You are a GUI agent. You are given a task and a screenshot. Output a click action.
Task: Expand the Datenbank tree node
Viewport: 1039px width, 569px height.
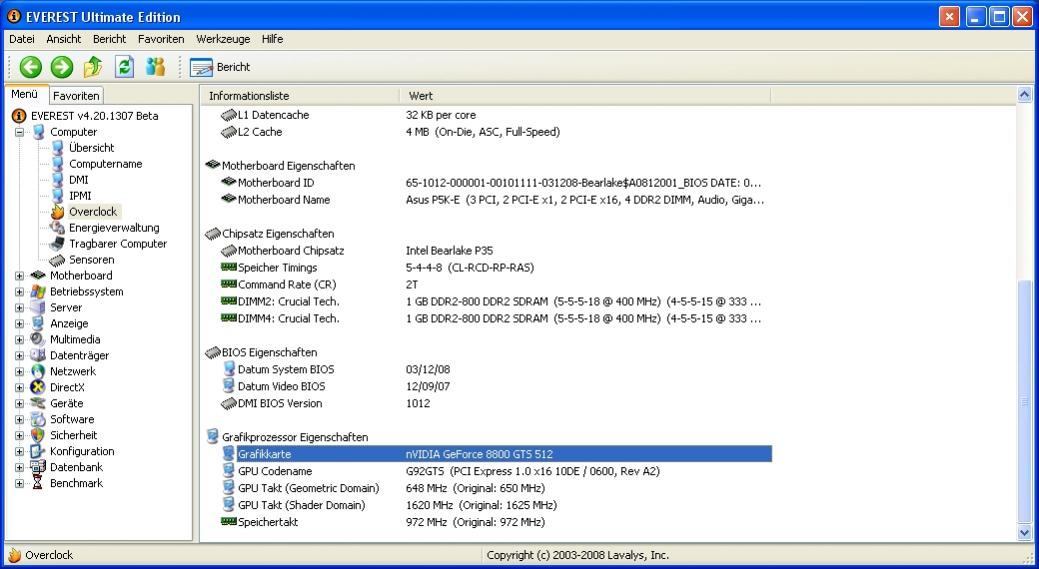19,467
